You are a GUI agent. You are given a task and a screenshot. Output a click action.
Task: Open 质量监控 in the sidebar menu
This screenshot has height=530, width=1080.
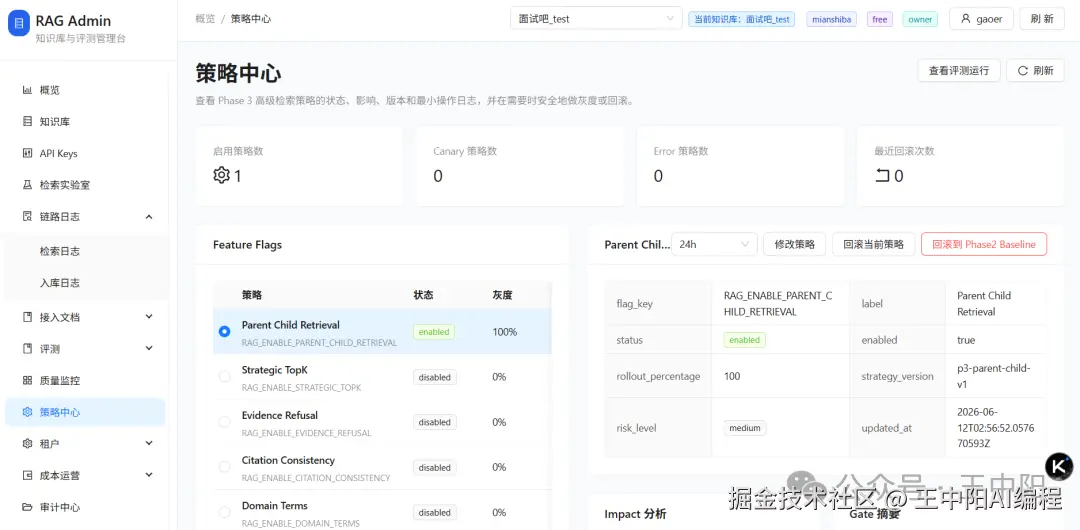click(85, 380)
